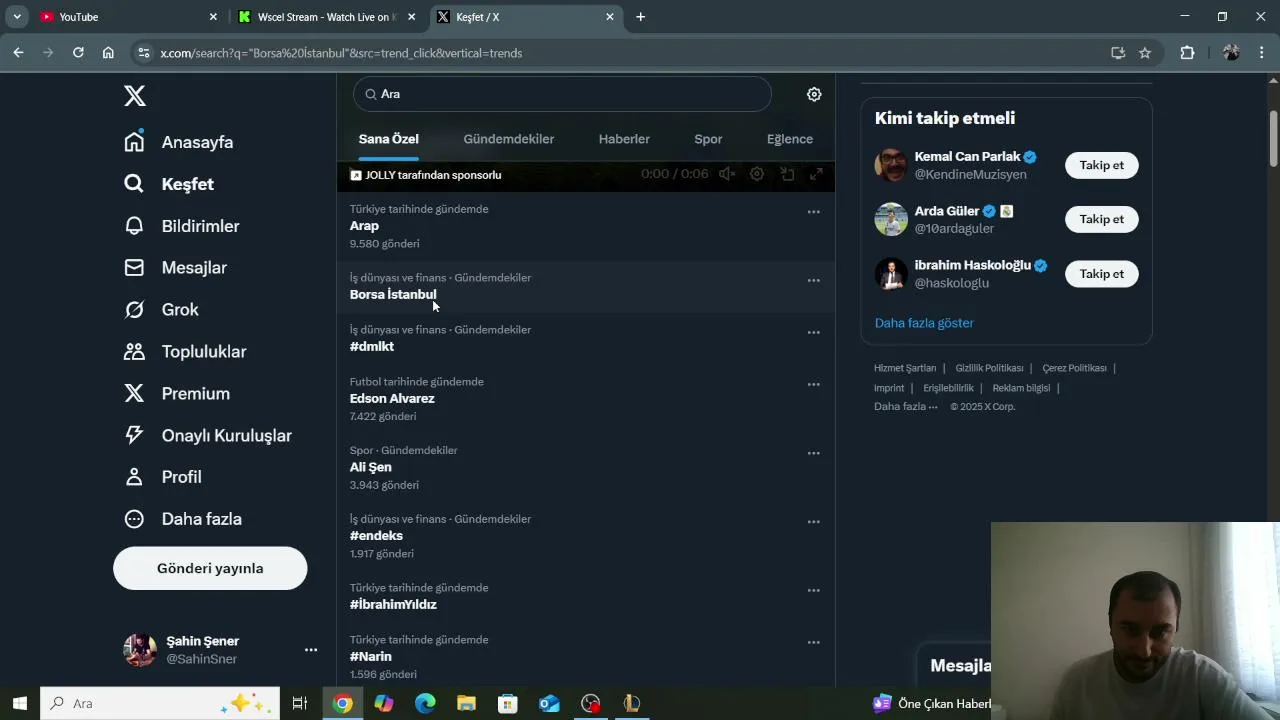Switch to Wscel Stream browser tab

pos(328,17)
